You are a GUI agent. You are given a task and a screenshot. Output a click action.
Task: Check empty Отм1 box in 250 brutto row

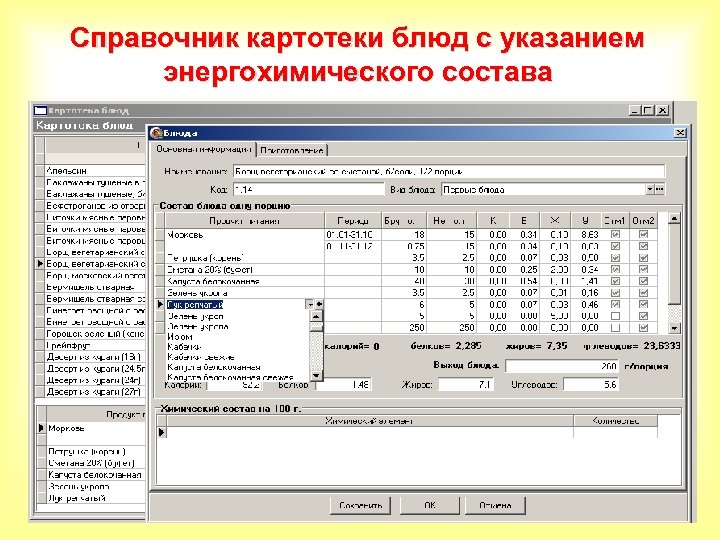tap(615, 328)
